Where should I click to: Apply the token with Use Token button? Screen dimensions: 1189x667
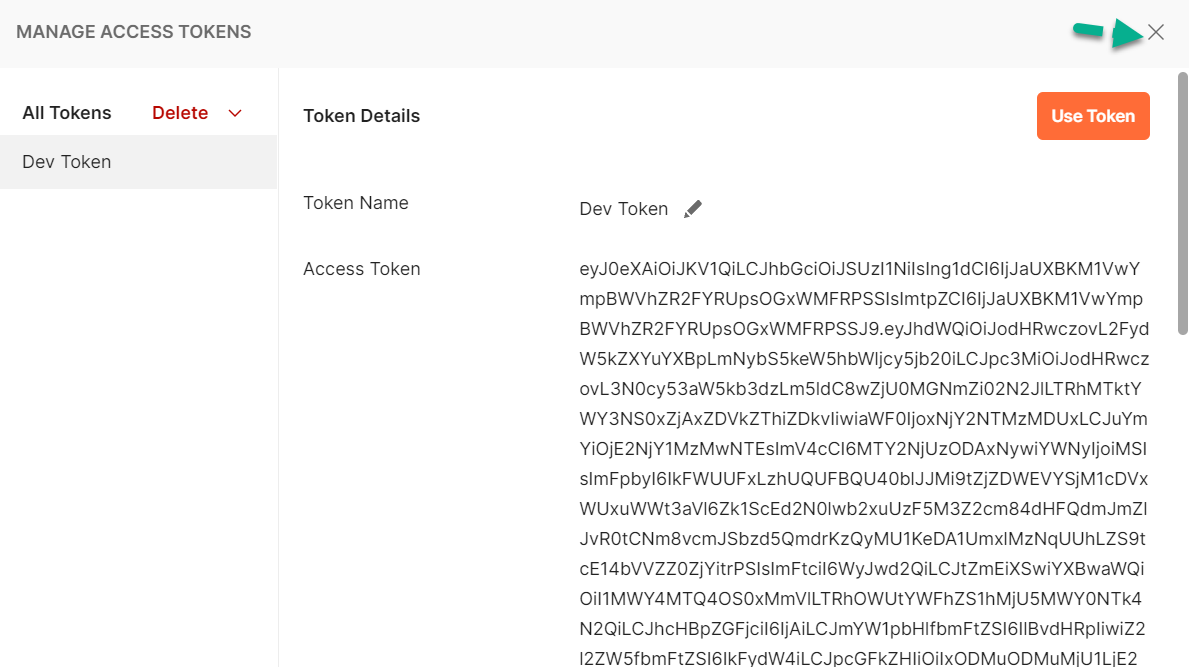pyautogui.click(x=1093, y=116)
